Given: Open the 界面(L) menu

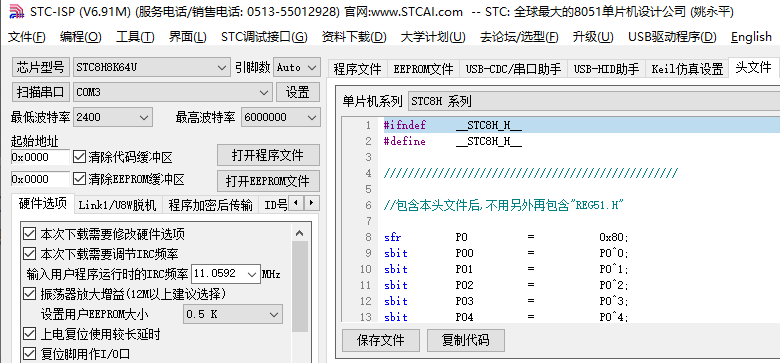Looking at the screenshot, I should (188, 37).
